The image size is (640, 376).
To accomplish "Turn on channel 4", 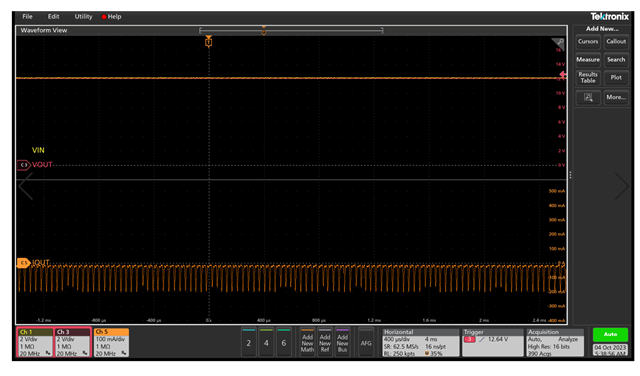I will 266,342.
